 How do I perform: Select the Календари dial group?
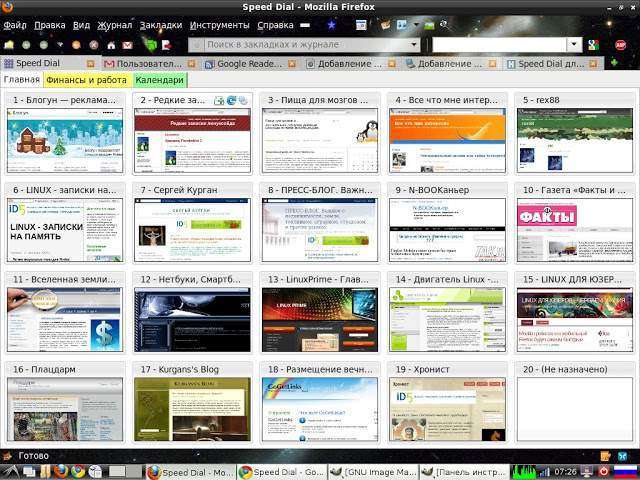(159, 80)
